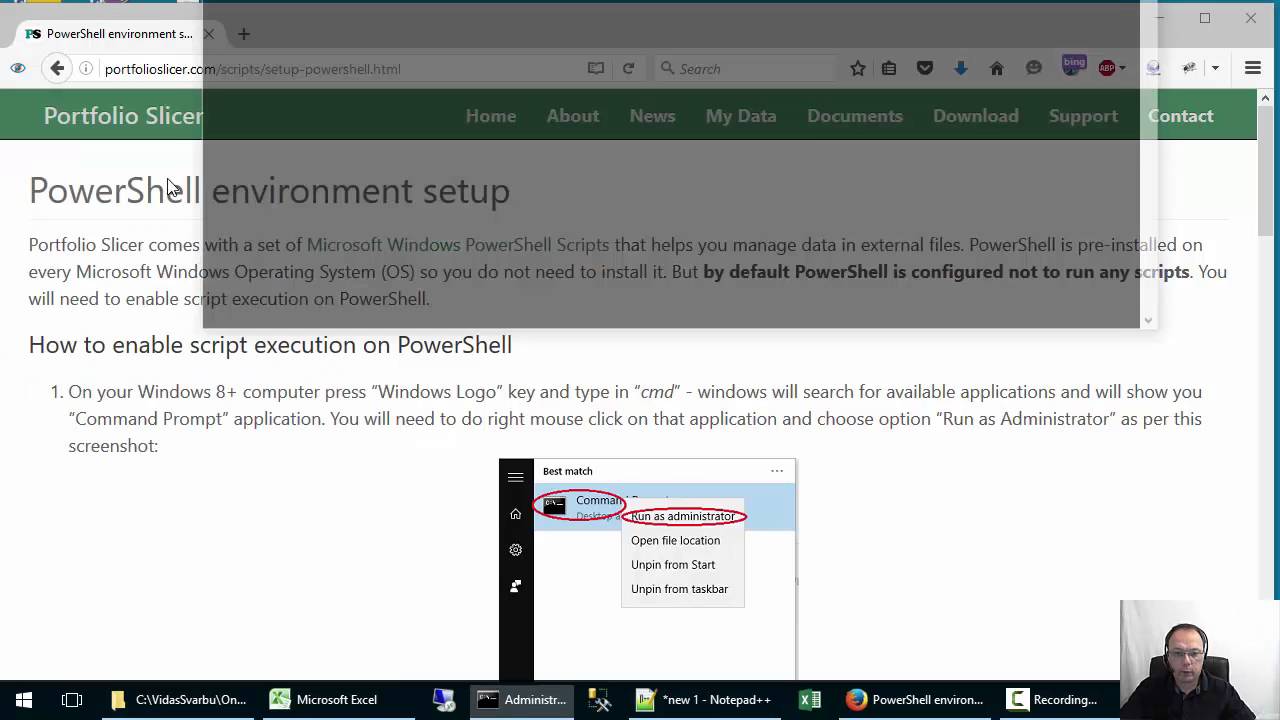Open the Windows Start button
1280x720 pixels.
click(x=24, y=700)
